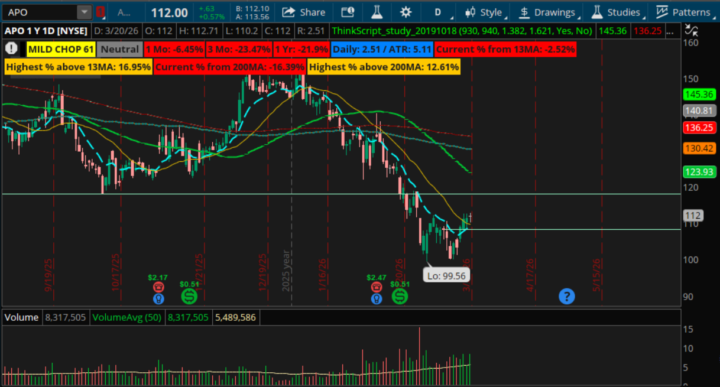Click the red symbol link icon

[x=100, y=12]
